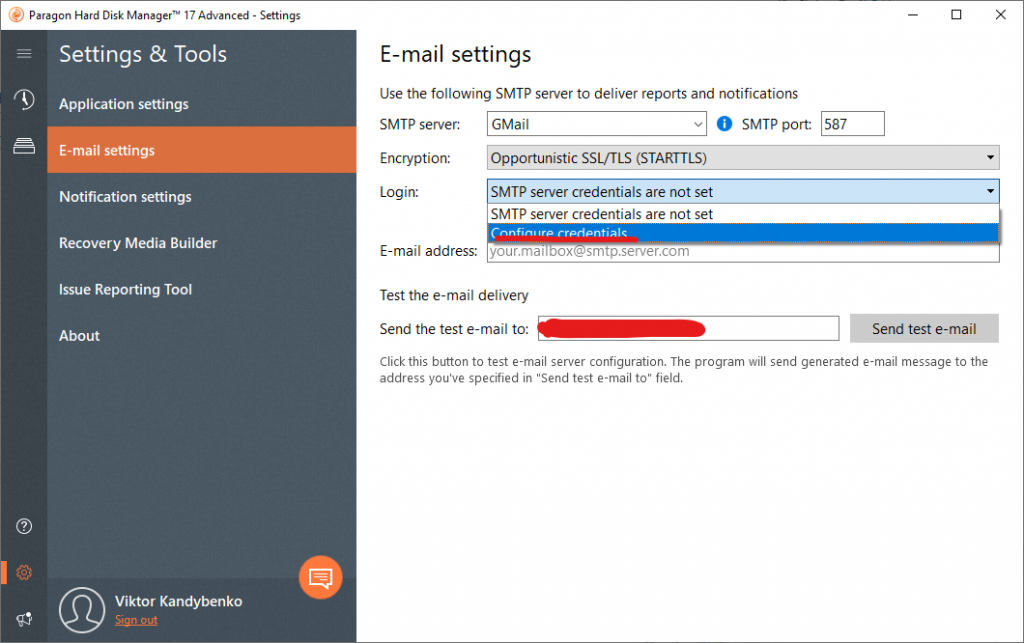Open the hamburger navigation menu
1024x643 pixels.
tap(23, 54)
